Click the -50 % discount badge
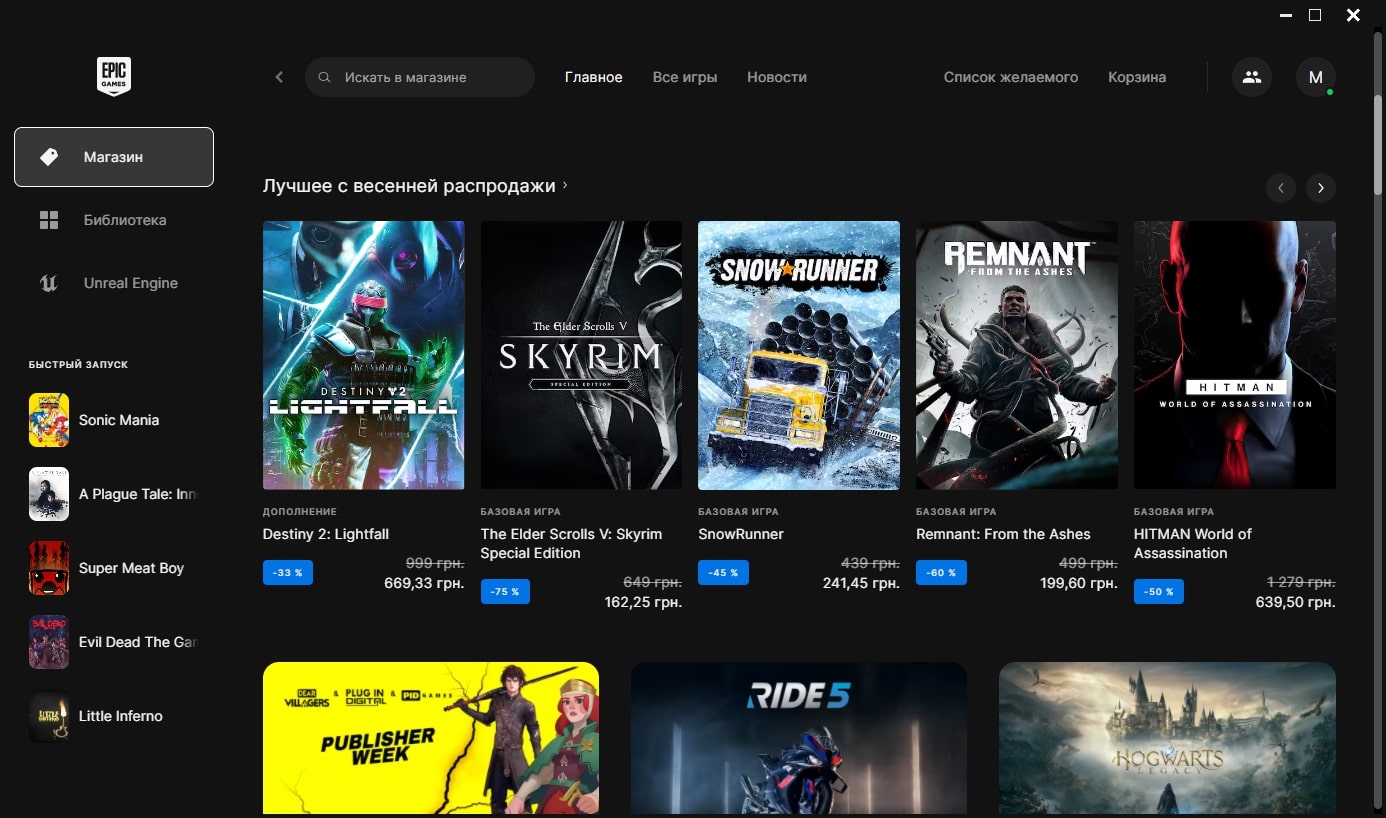Screen dimensions: 1386x818 point(1159,592)
